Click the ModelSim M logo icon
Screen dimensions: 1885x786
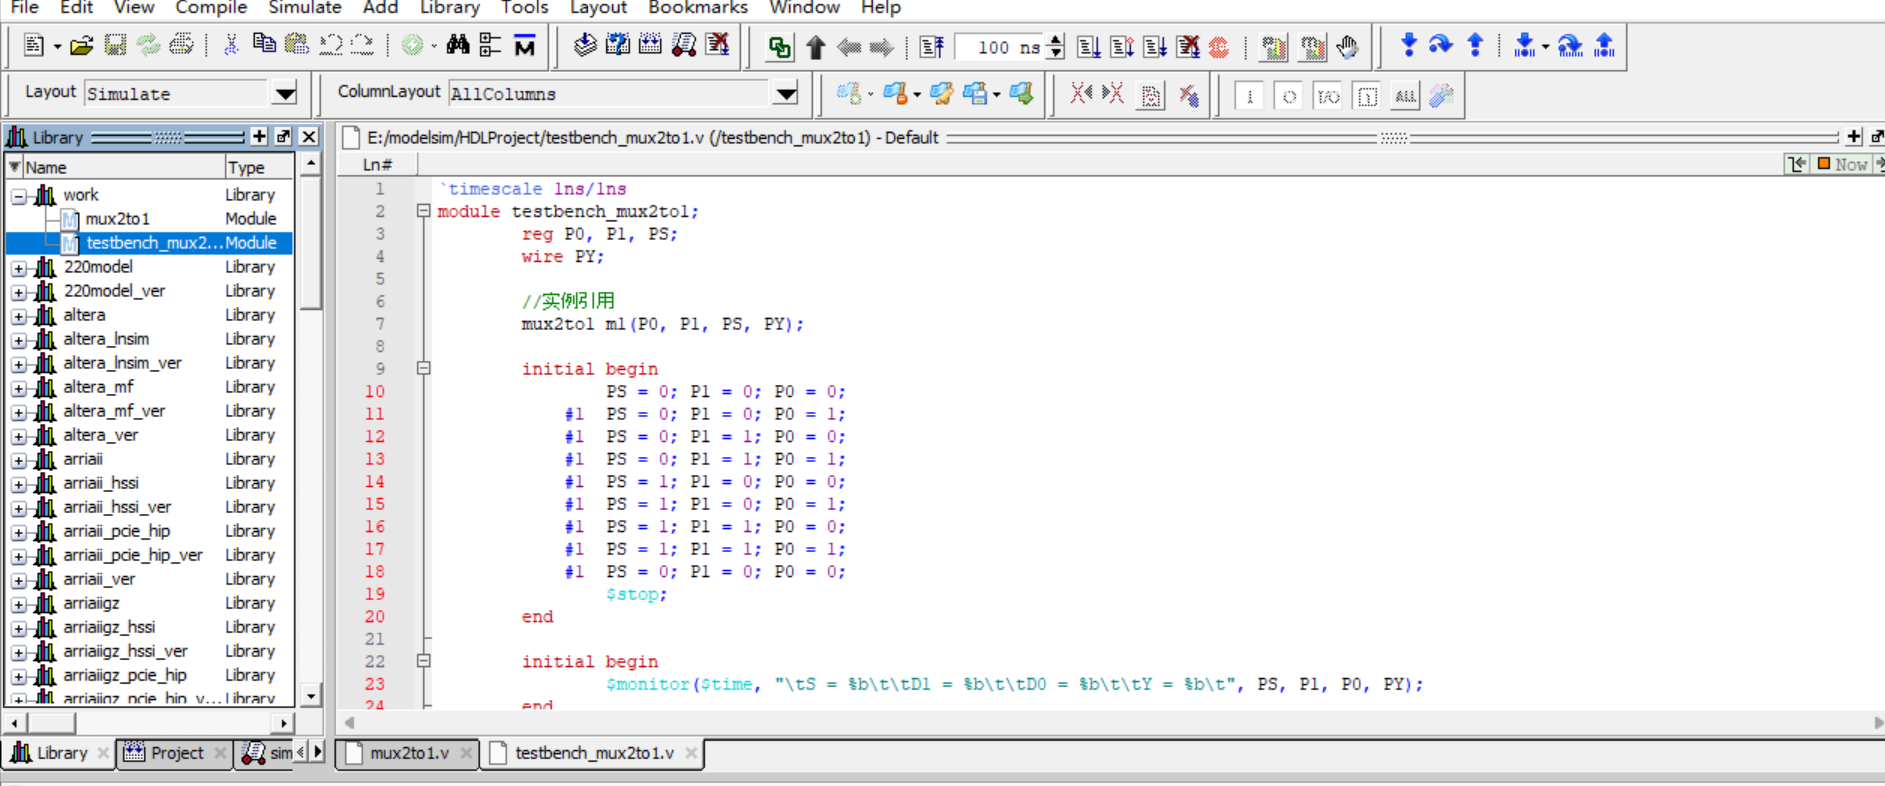click(524, 45)
